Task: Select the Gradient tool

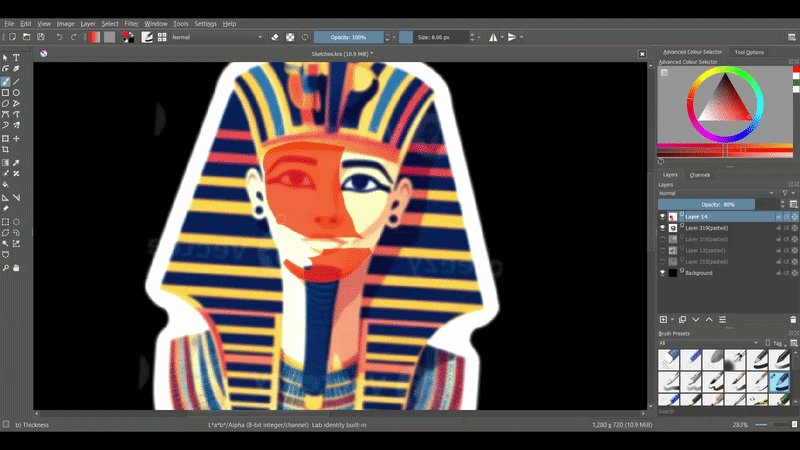Action: click(6, 163)
